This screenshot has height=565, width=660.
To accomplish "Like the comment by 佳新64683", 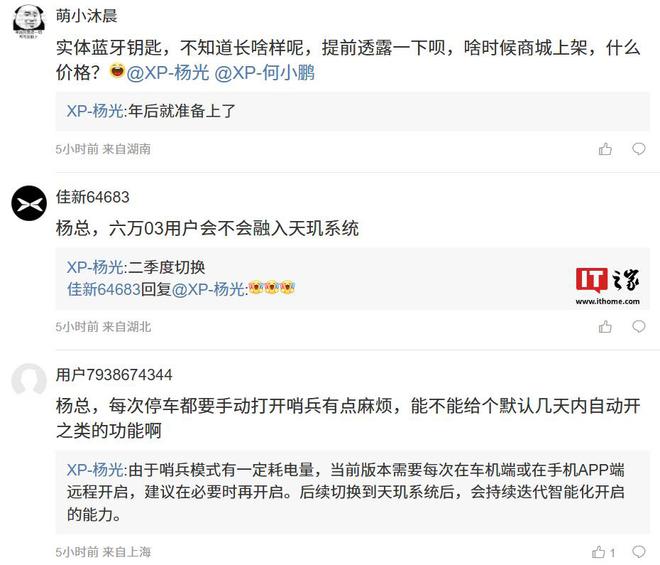I will 605,326.
